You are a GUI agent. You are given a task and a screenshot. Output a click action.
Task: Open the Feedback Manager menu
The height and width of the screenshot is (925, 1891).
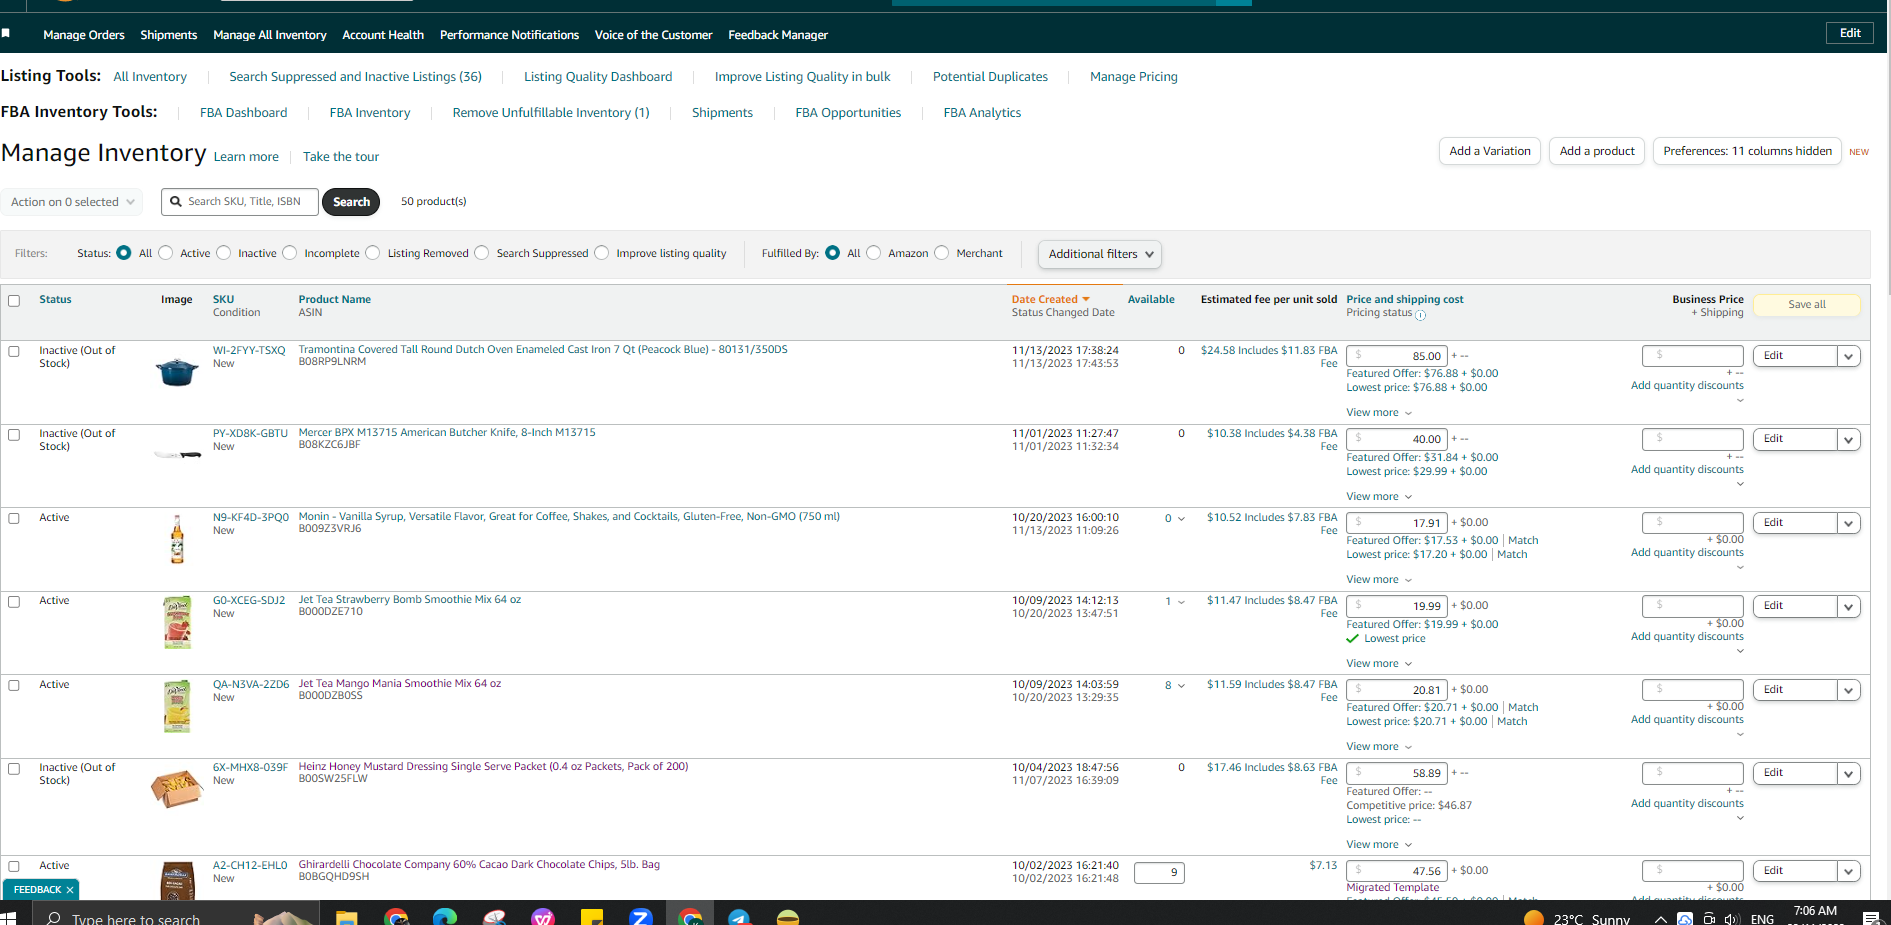click(x=778, y=35)
